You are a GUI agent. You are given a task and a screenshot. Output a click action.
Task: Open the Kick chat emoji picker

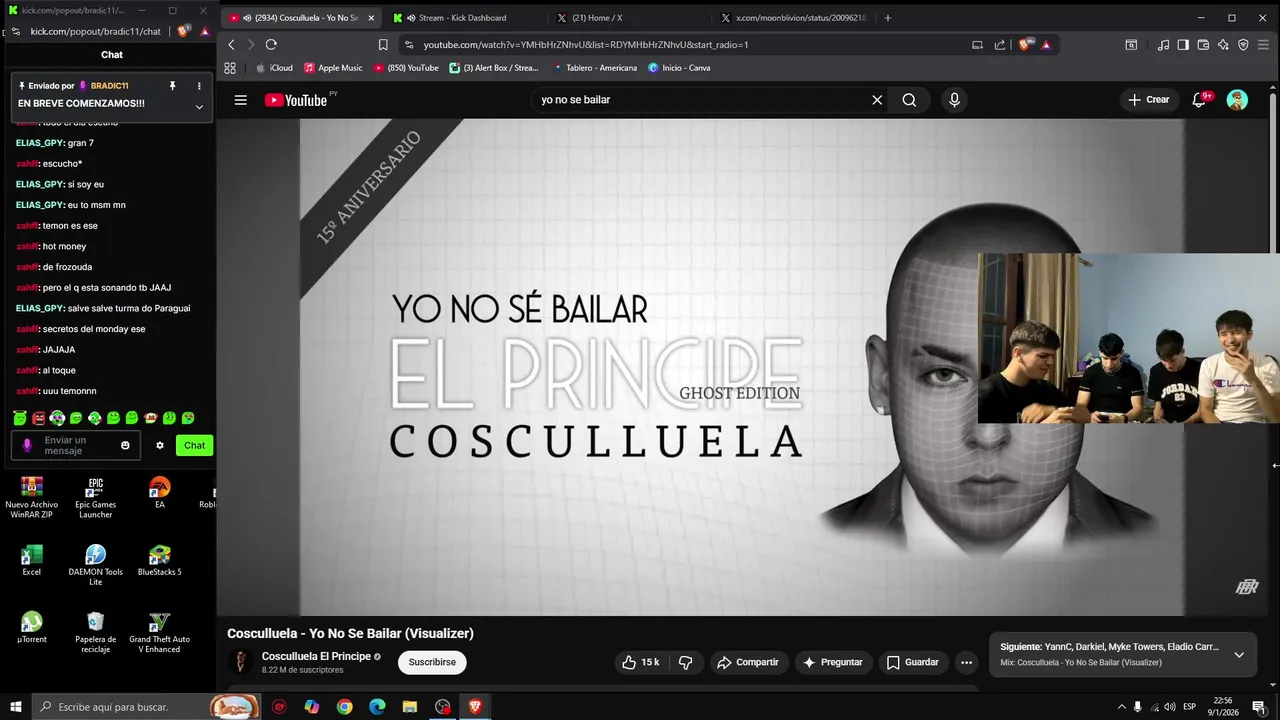pos(125,445)
